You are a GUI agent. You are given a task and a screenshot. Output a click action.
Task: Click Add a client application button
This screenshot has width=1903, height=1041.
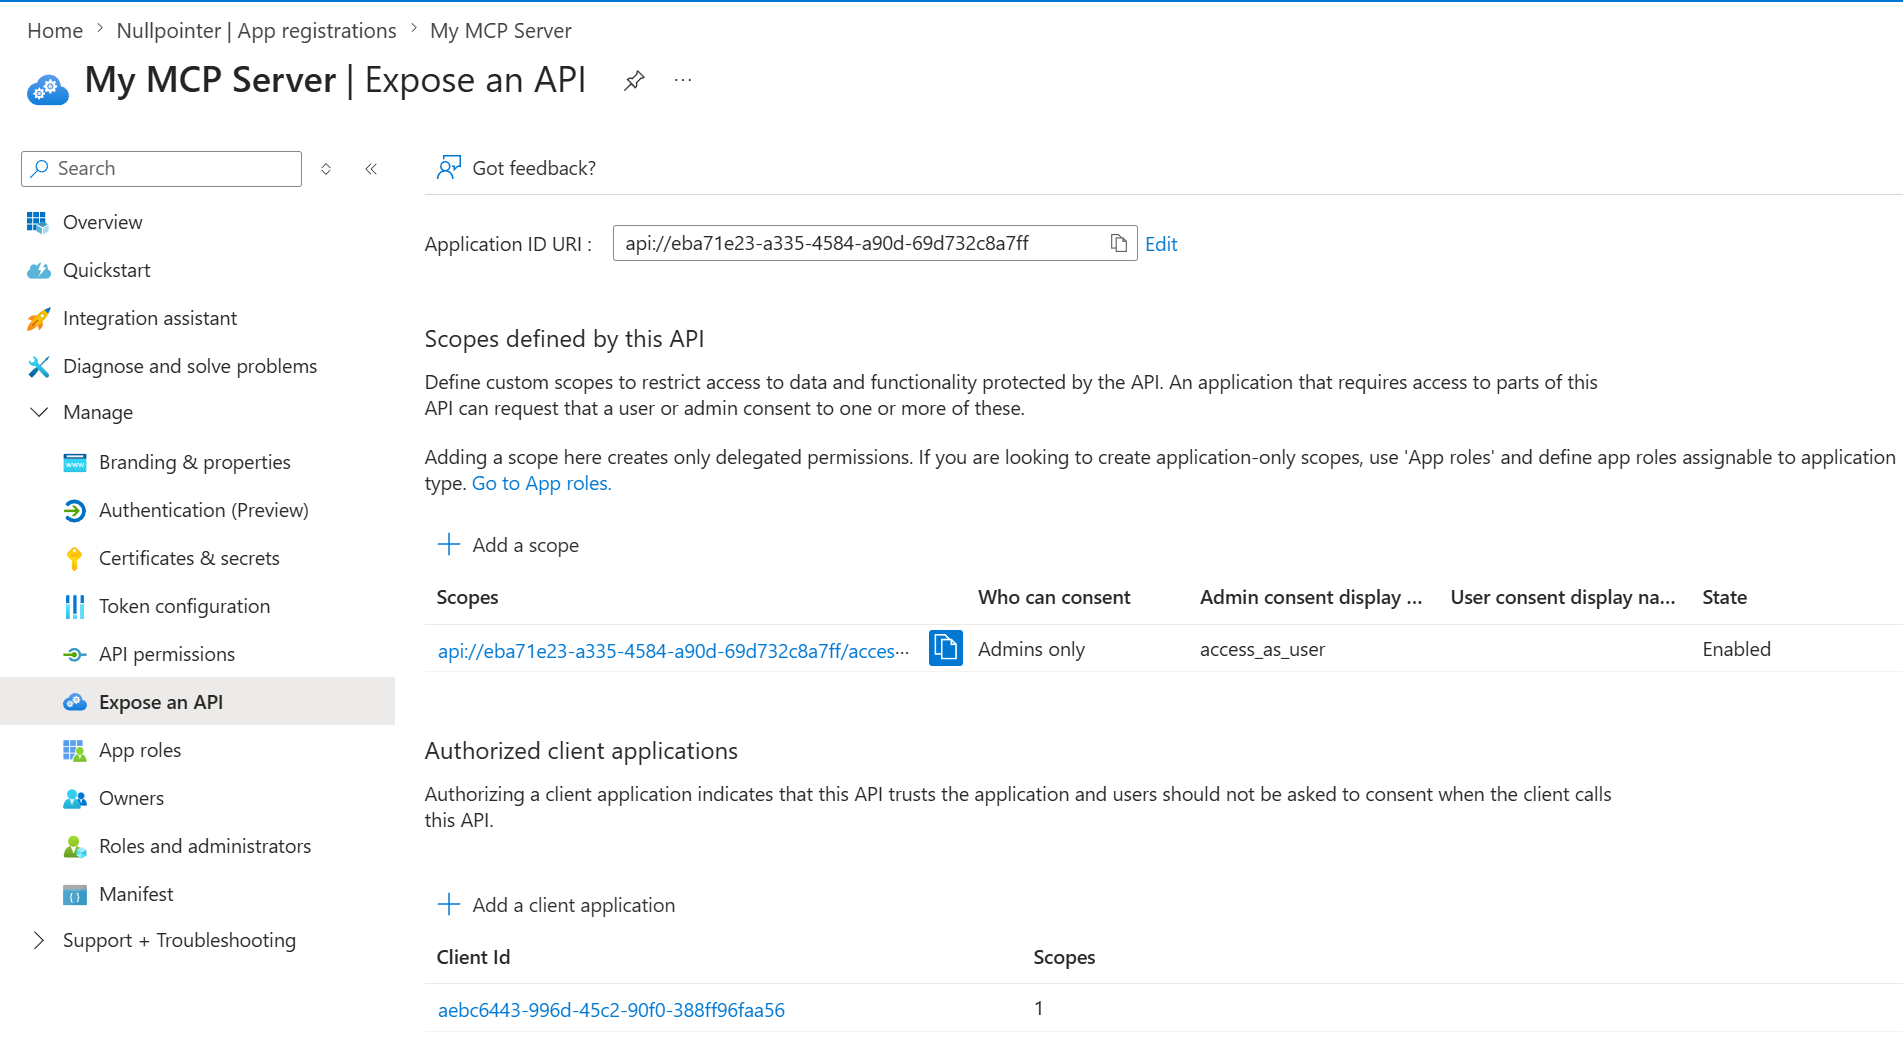557,905
